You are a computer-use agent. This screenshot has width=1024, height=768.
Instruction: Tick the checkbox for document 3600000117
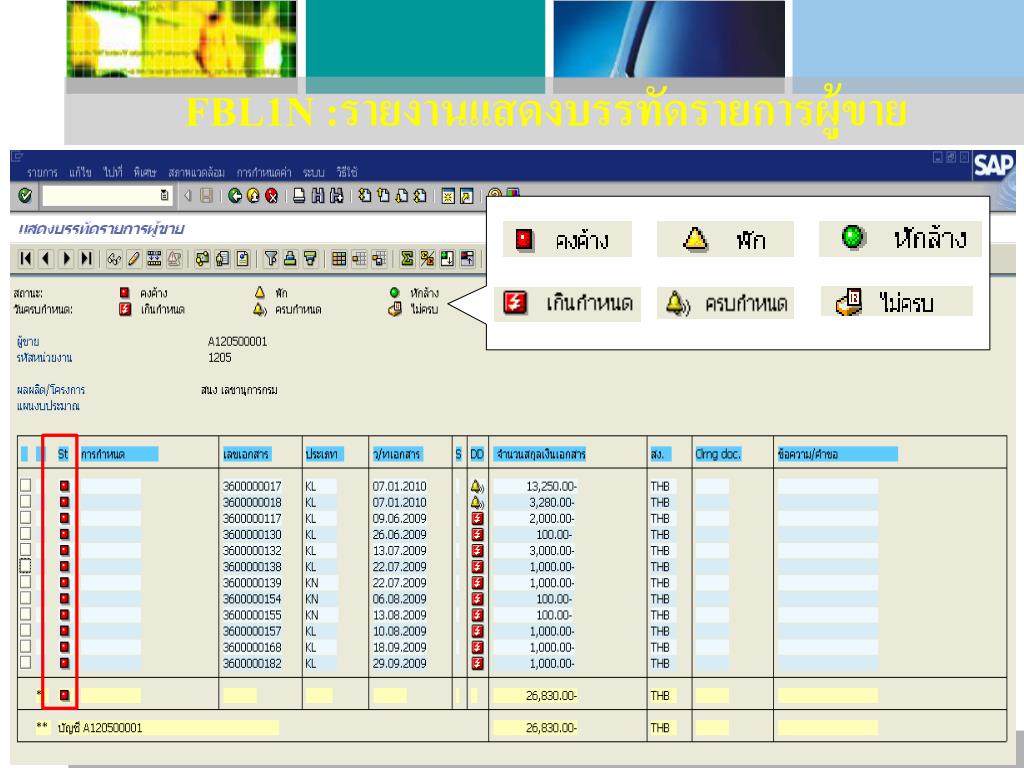point(25,517)
